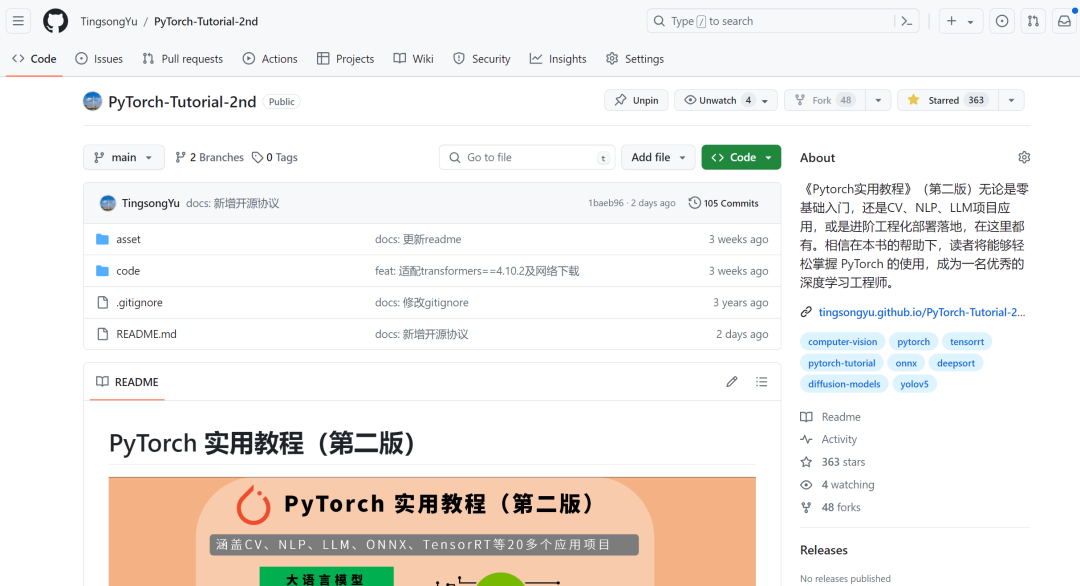Unwatch the PyTorch-Tutorial-2nd repository
The width and height of the screenshot is (1080, 586).
click(712, 100)
